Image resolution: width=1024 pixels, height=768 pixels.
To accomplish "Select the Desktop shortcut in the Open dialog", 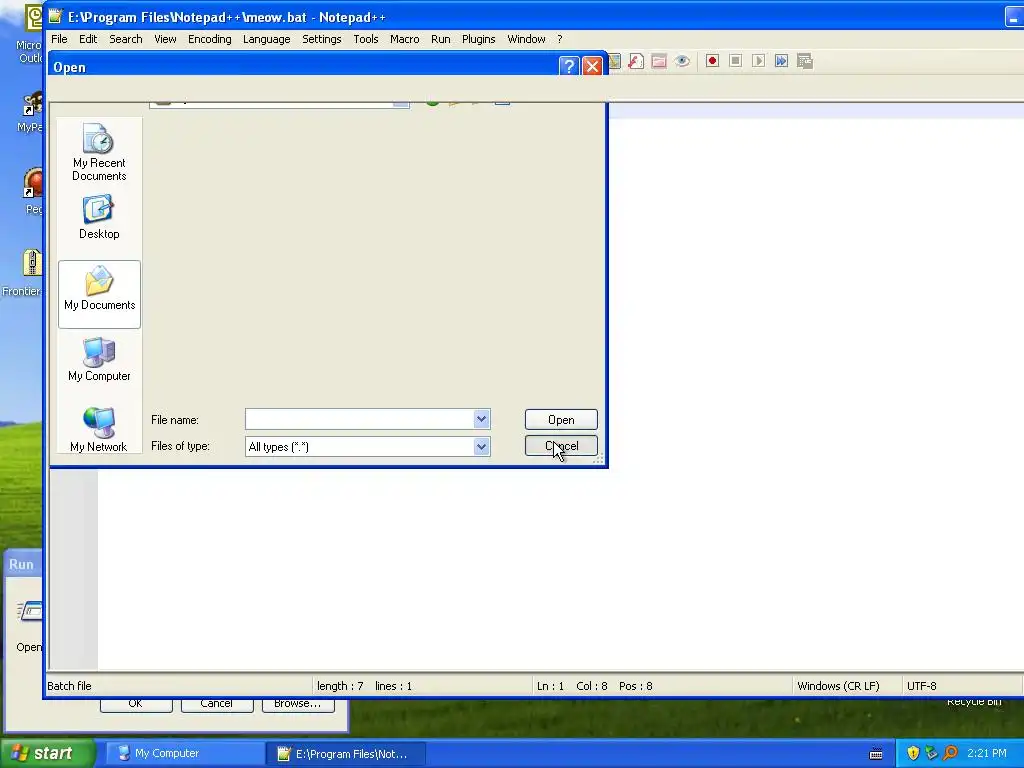I will pyautogui.click(x=99, y=217).
